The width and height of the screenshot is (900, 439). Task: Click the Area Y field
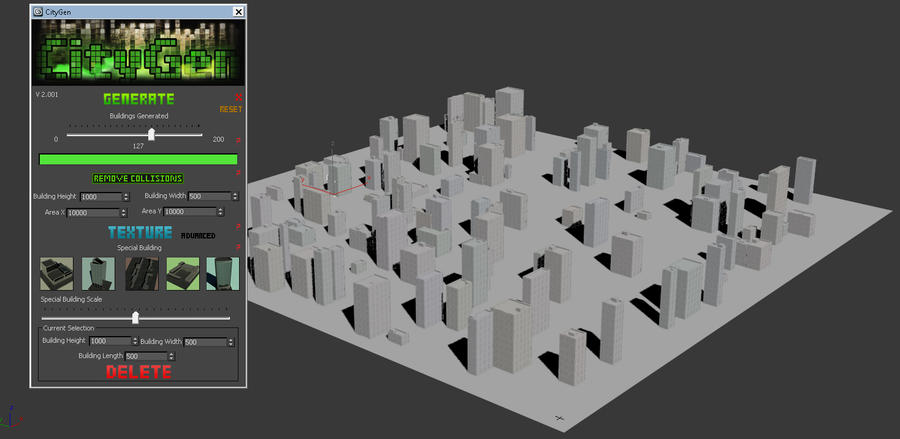click(189, 212)
